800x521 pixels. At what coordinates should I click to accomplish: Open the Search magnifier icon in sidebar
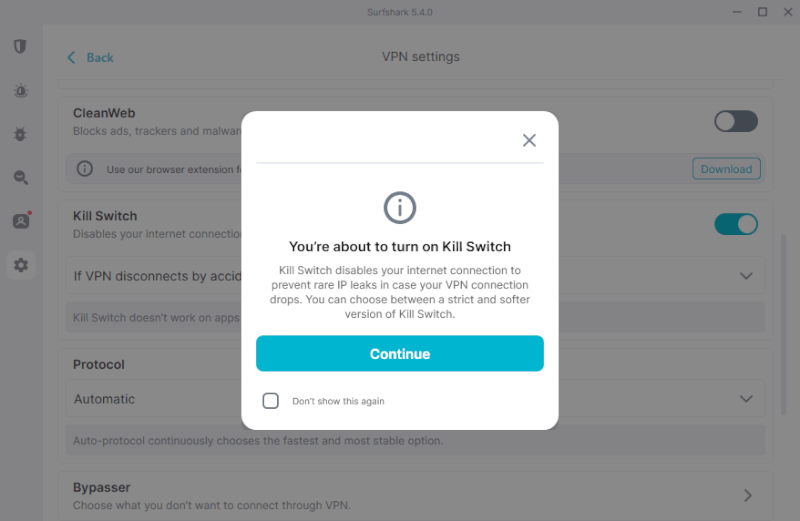[x=20, y=178]
